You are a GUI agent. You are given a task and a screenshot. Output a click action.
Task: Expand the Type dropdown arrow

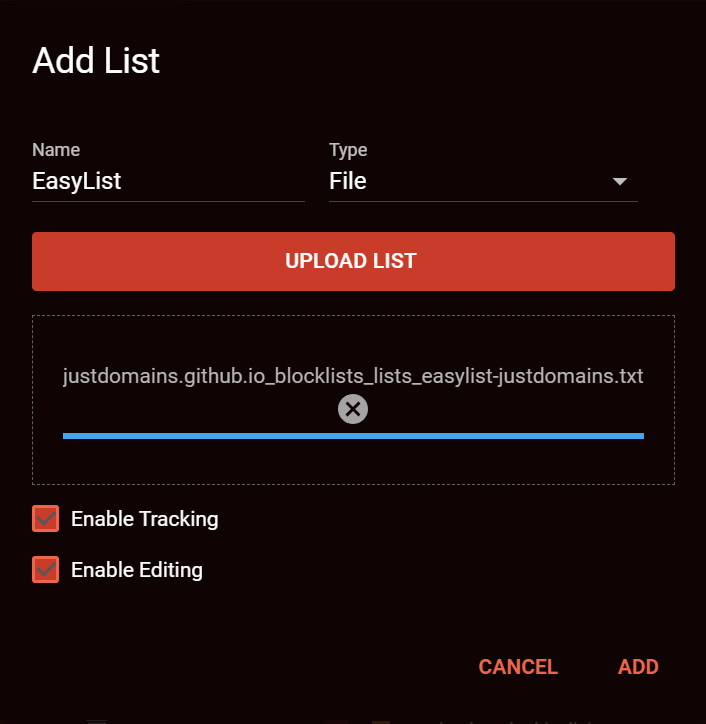pyautogui.click(x=620, y=181)
